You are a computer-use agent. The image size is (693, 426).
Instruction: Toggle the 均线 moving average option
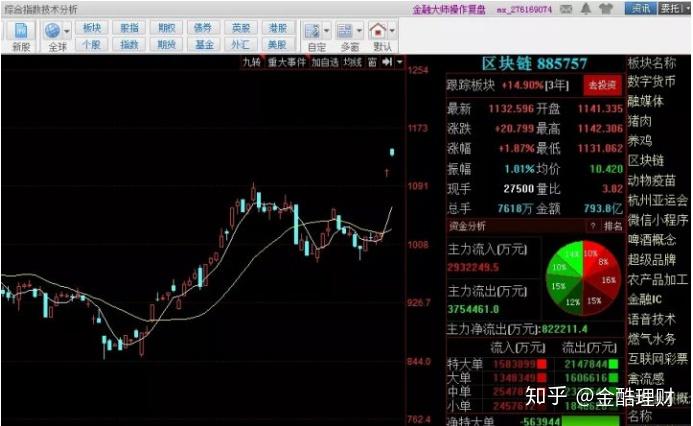pos(353,62)
